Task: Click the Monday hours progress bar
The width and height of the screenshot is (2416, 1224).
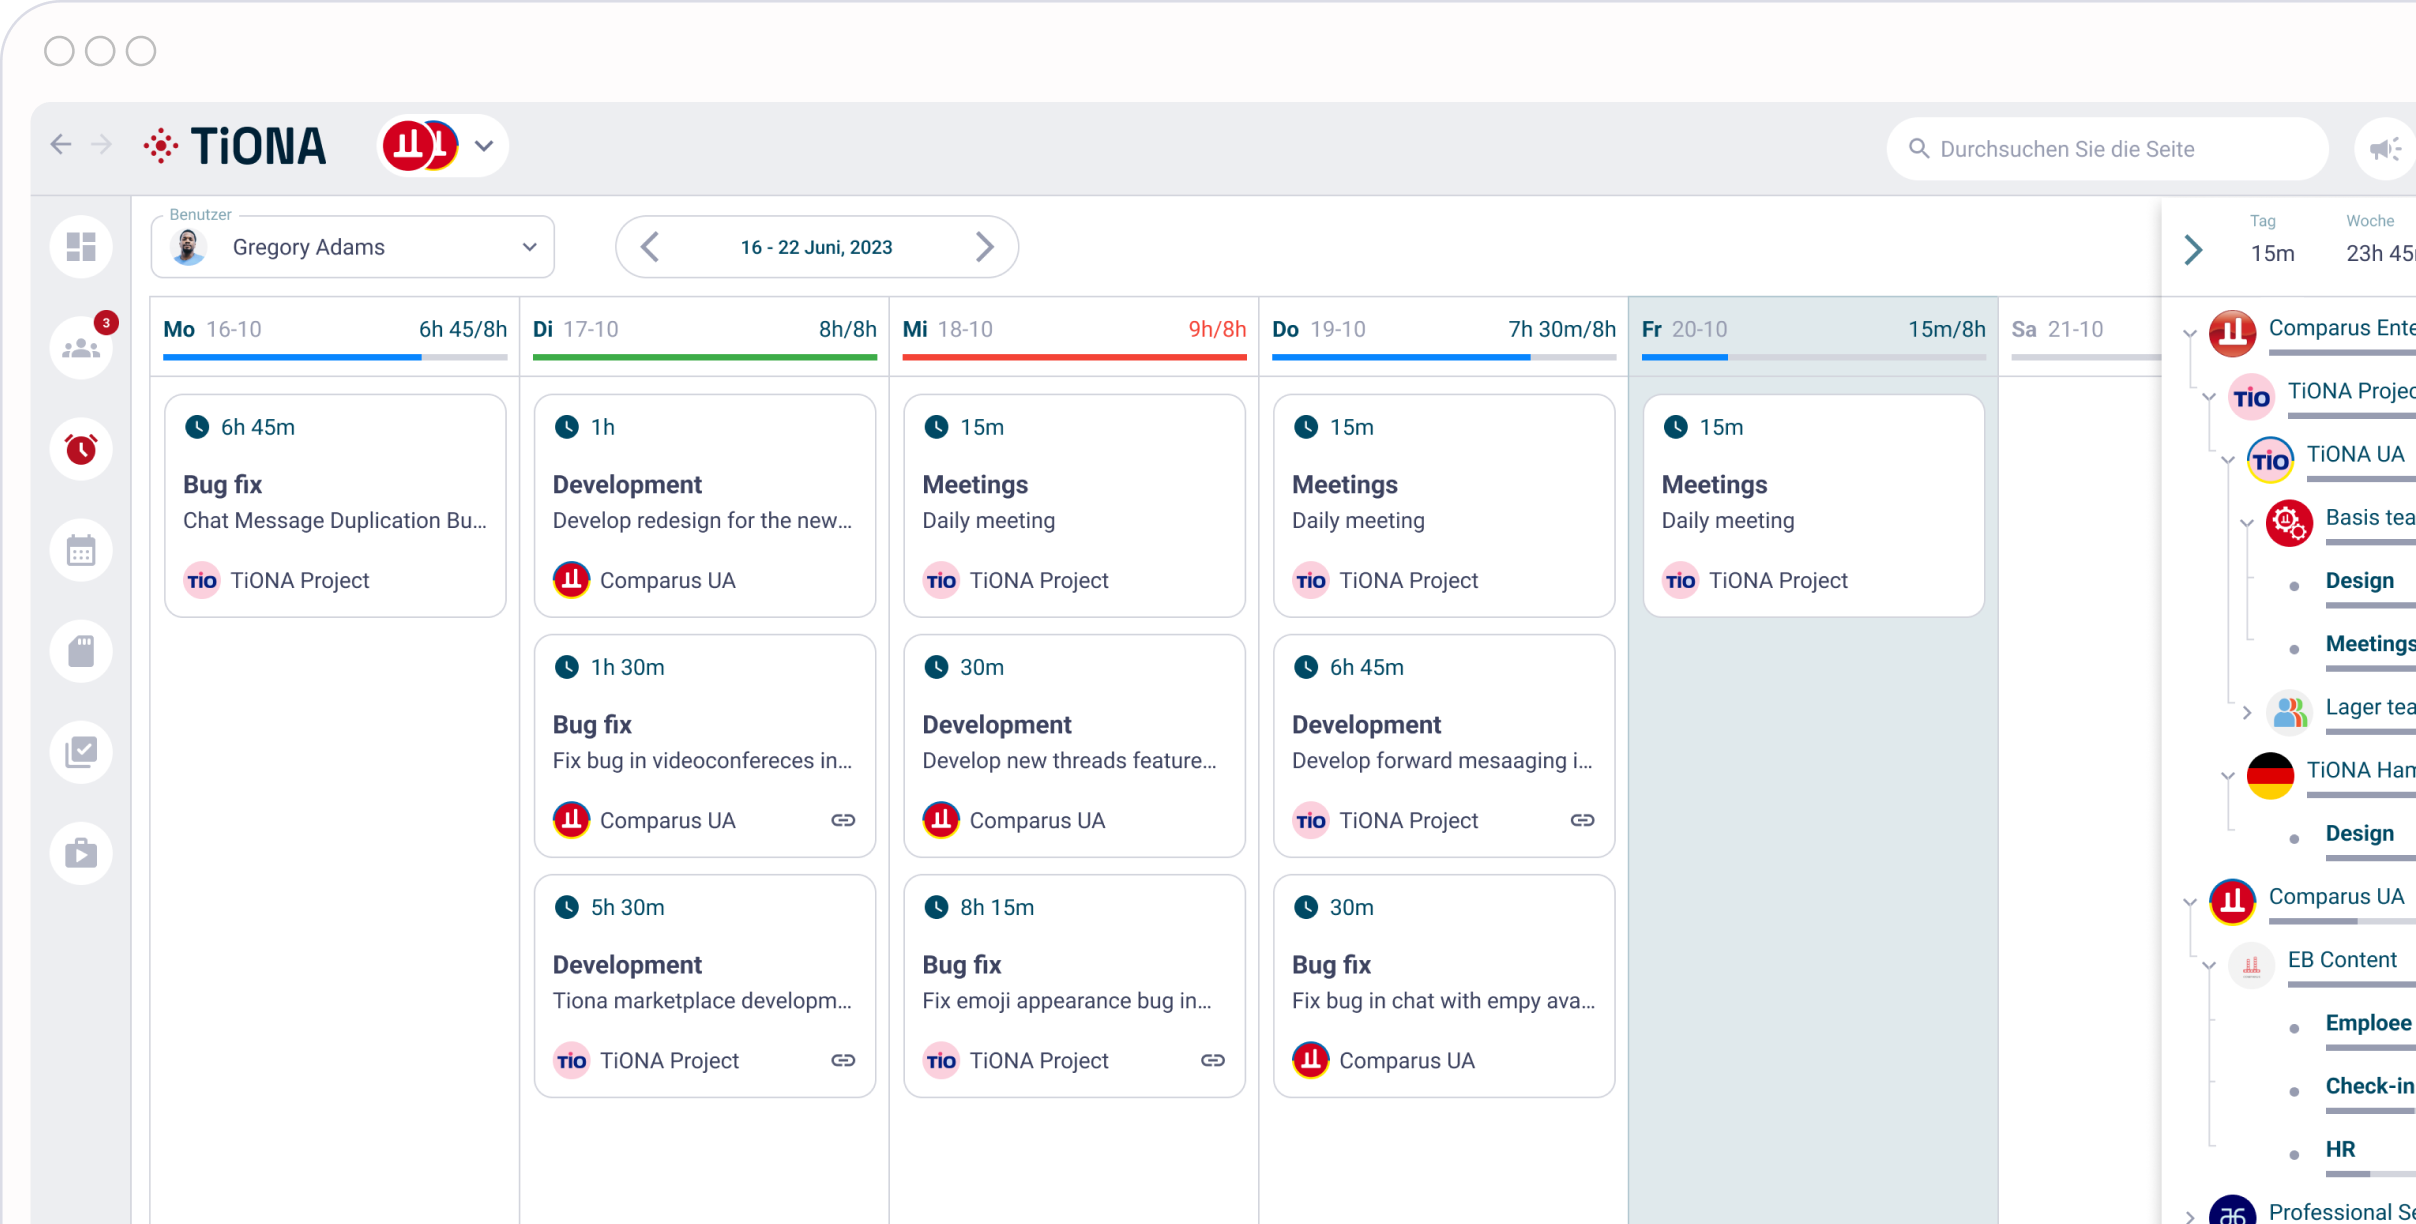Action: click(335, 357)
